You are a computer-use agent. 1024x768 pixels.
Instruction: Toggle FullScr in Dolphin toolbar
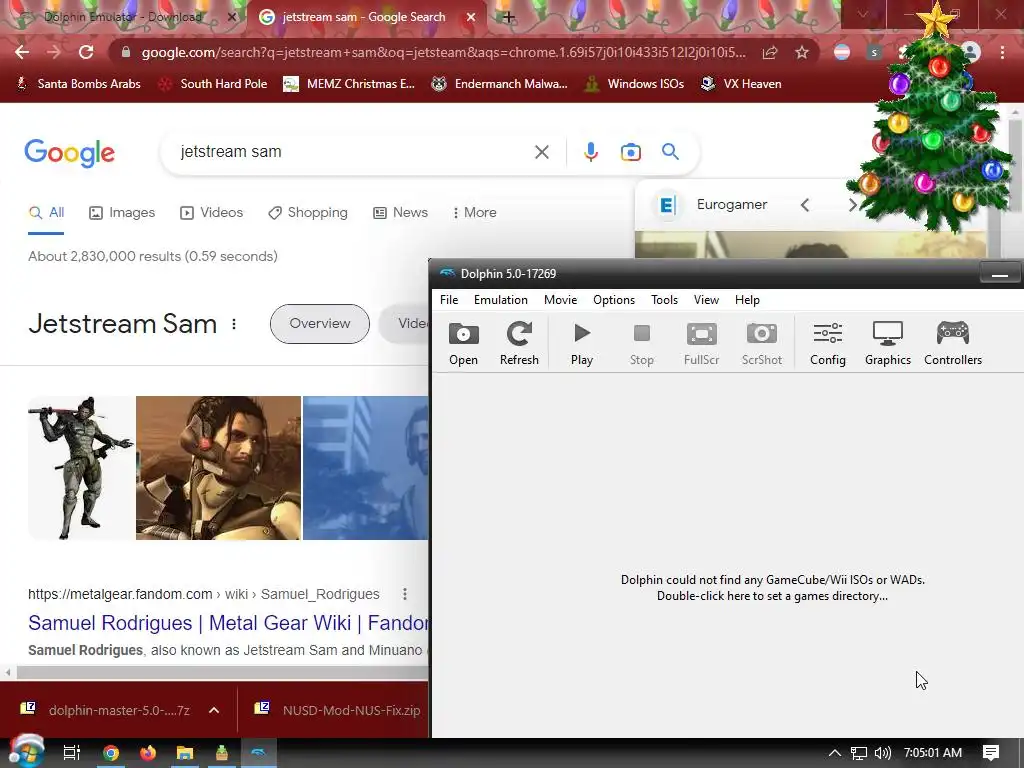pos(701,344)
